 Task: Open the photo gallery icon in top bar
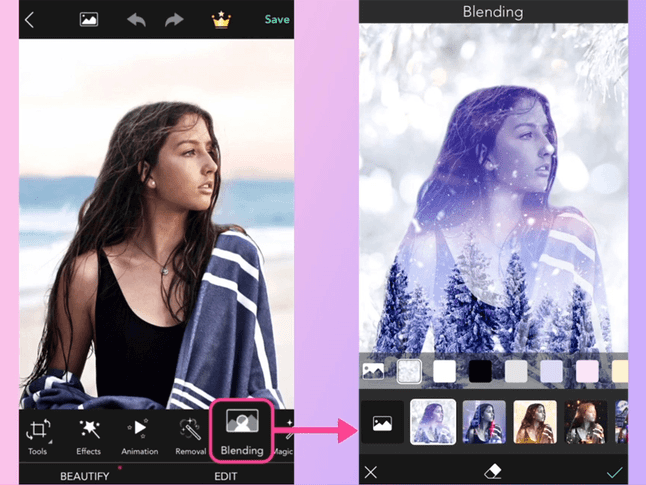[89, 19]
